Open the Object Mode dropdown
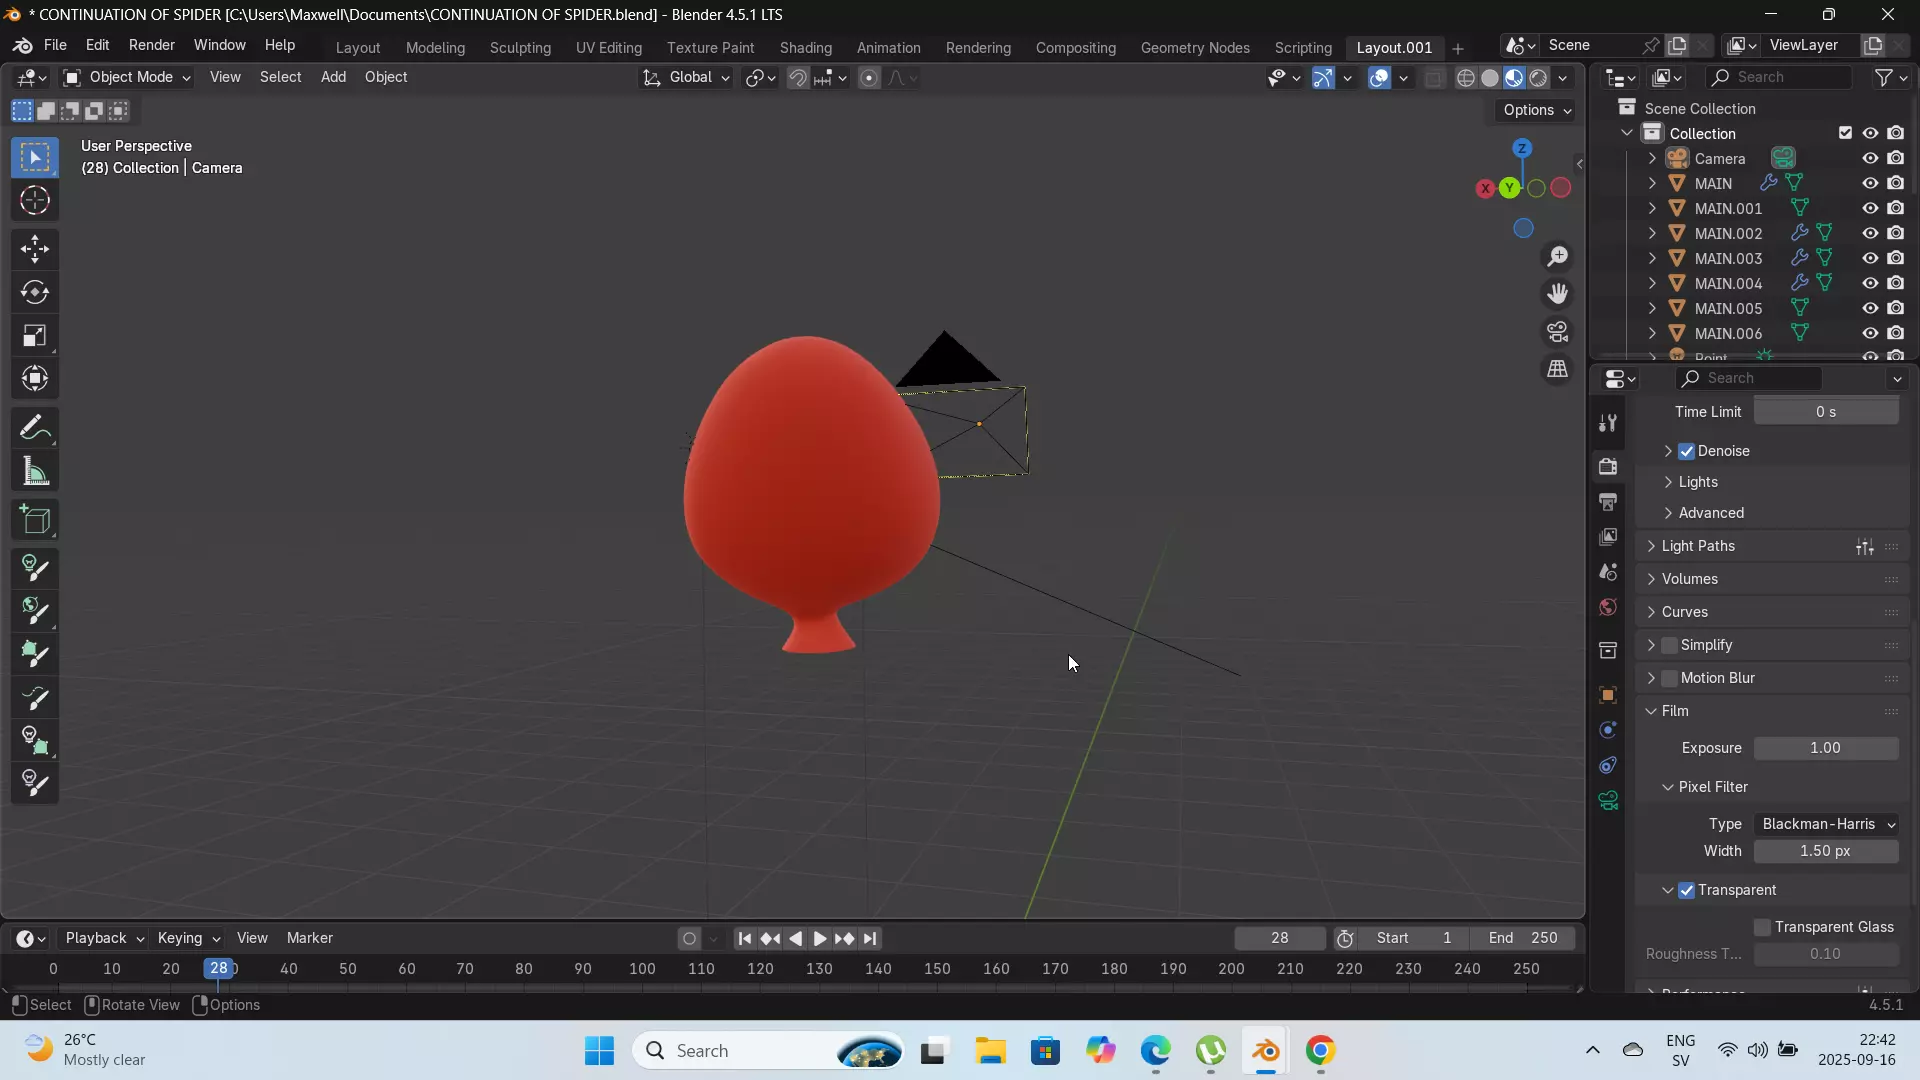The height and width of the screenshot is (1080, 1920). [127, 77]
